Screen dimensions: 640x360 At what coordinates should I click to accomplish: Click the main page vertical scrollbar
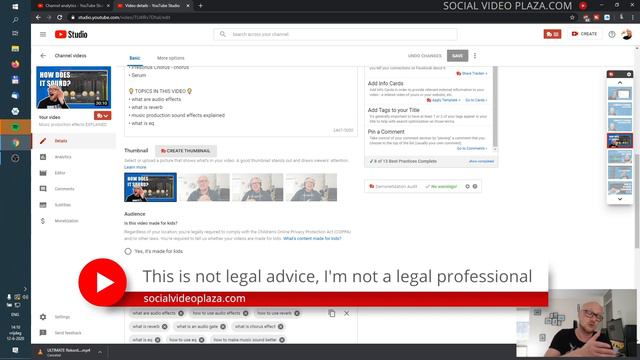click(637, 200)
